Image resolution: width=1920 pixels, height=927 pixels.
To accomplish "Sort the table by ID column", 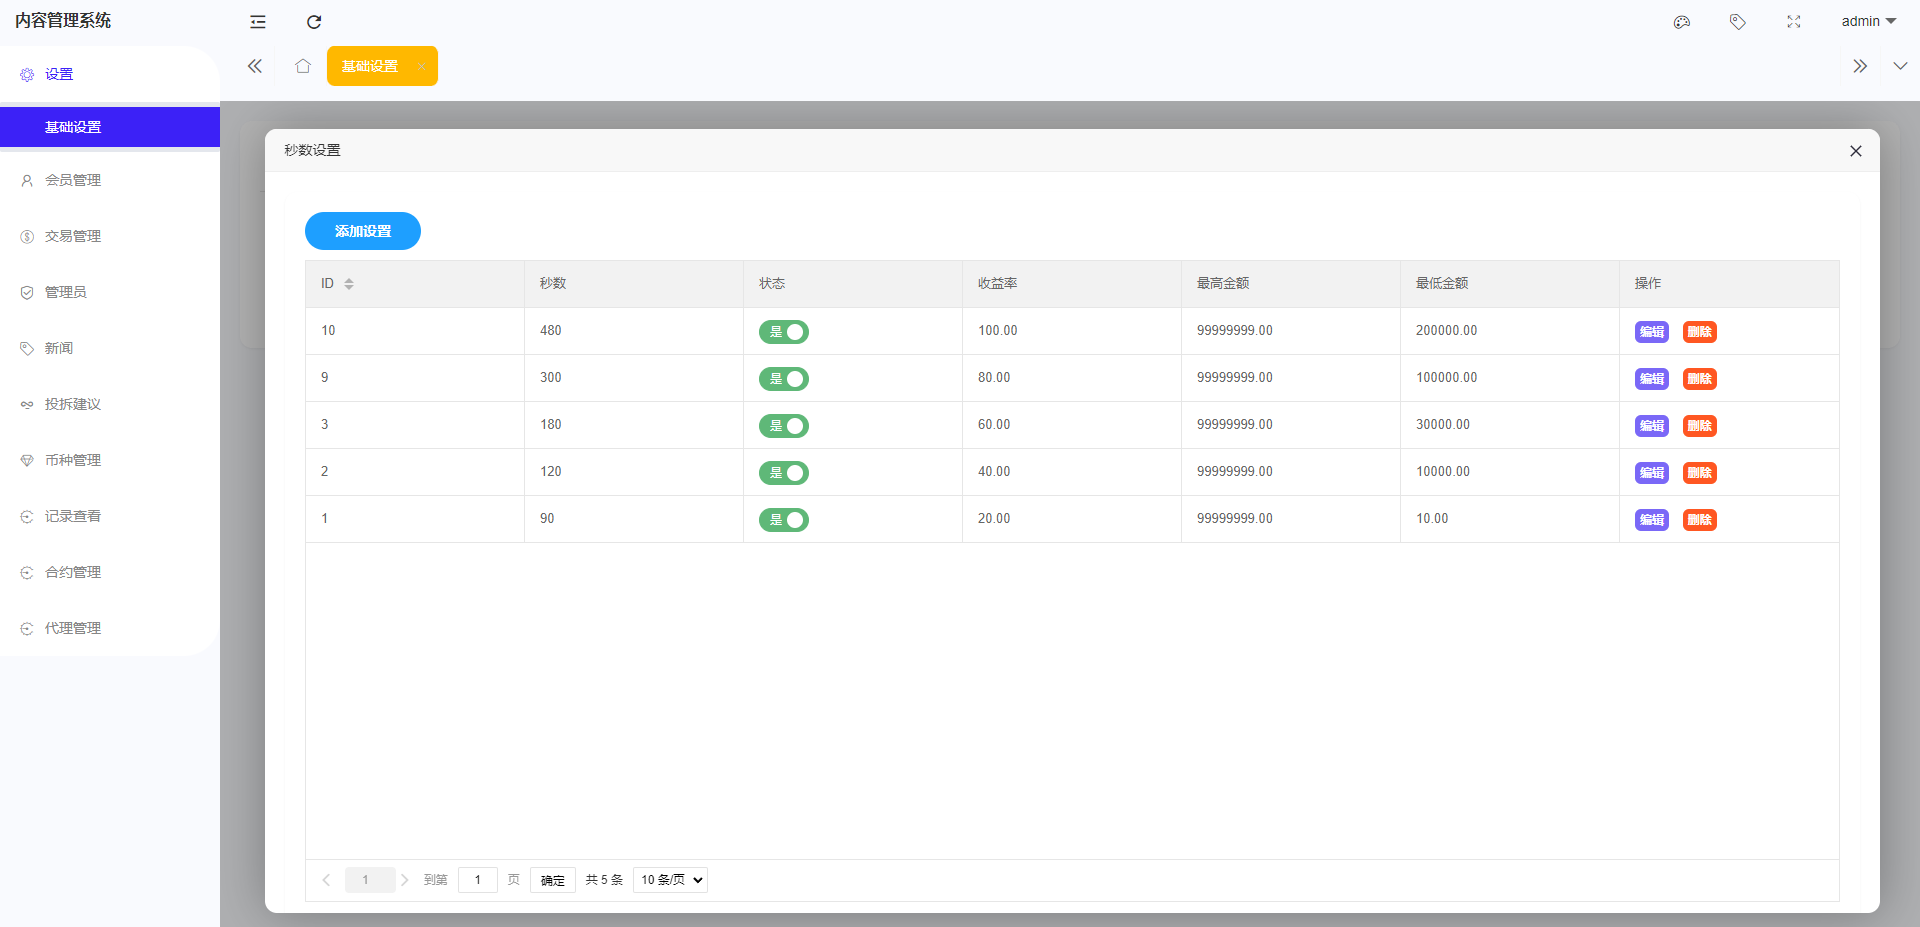I will click(349, 284).
